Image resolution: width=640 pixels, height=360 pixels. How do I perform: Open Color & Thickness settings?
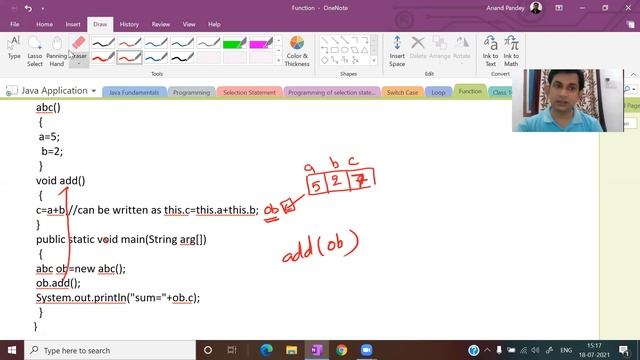pyautogui.click(x=297, y=51)
